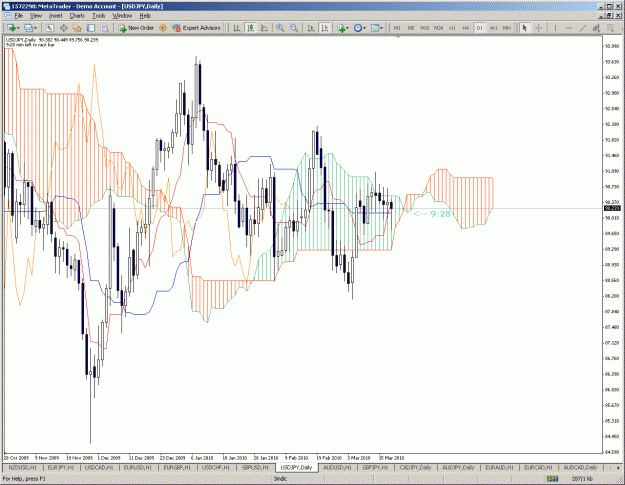Image resolution: width=625 pixels, height=485 pixels.
Task: Open the MetaEditor icon
Action: pyautogui.click(x=163, y=28)
